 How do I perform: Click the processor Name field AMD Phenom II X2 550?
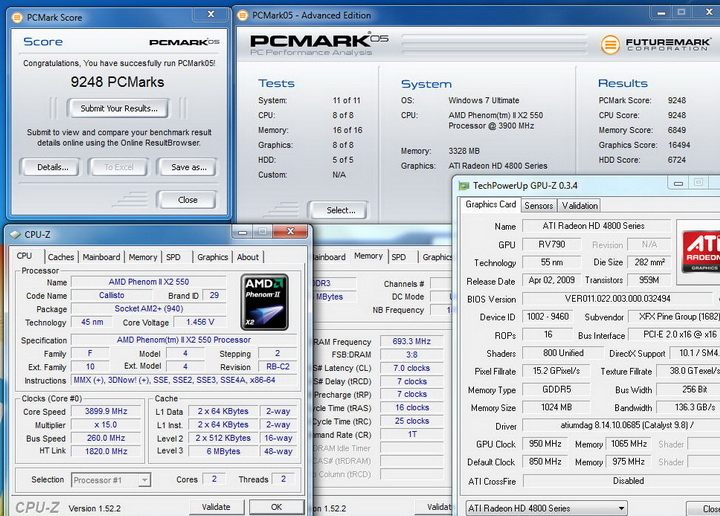149,282
